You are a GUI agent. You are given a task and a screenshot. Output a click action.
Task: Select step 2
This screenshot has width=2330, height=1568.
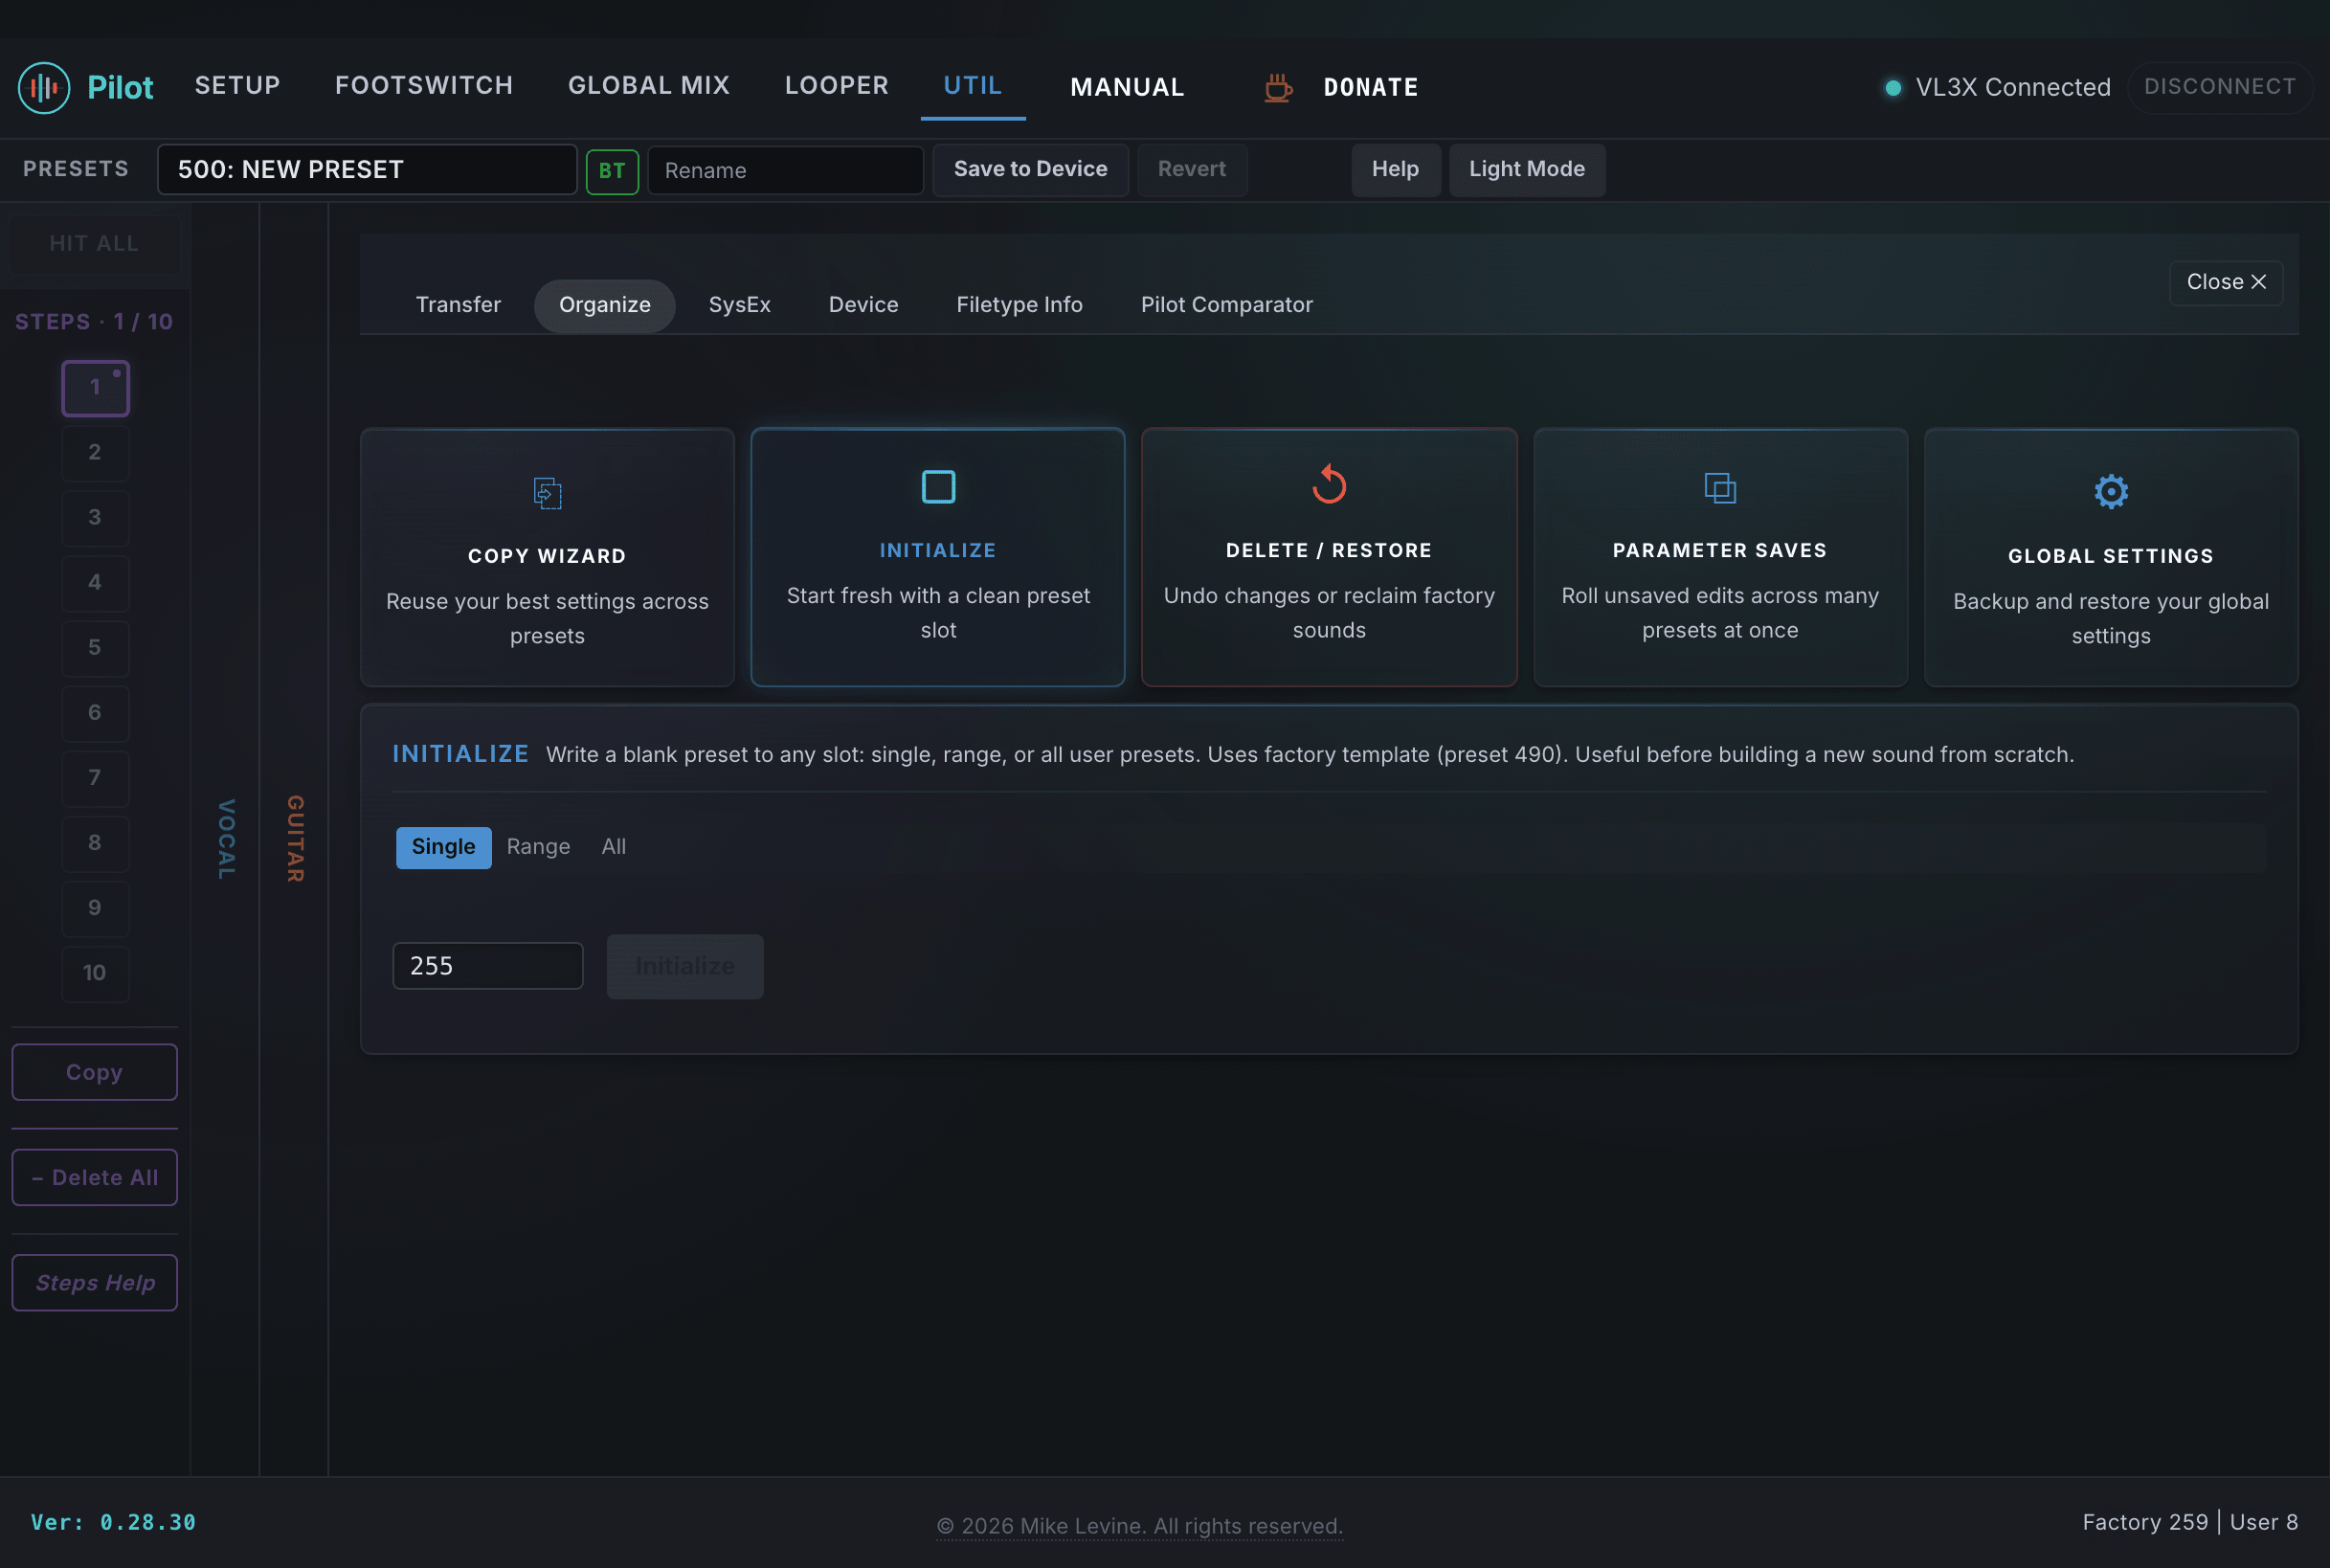pyautogui.click(x=95, y=453)
